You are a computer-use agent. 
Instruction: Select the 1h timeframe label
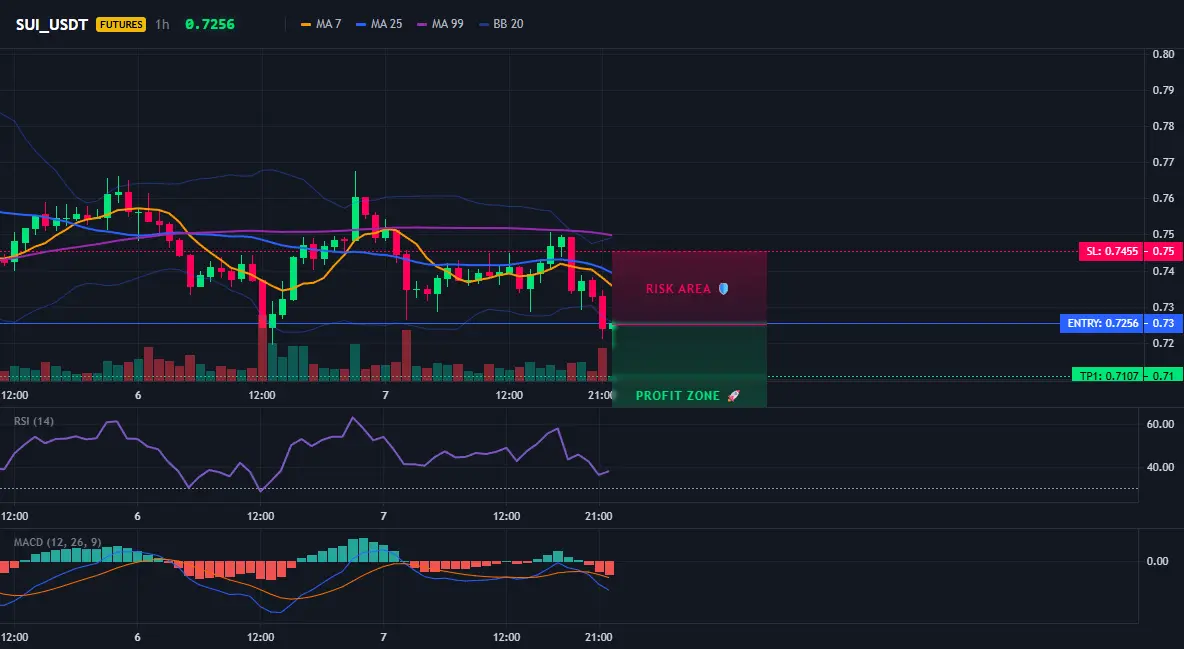coord(162,24)
